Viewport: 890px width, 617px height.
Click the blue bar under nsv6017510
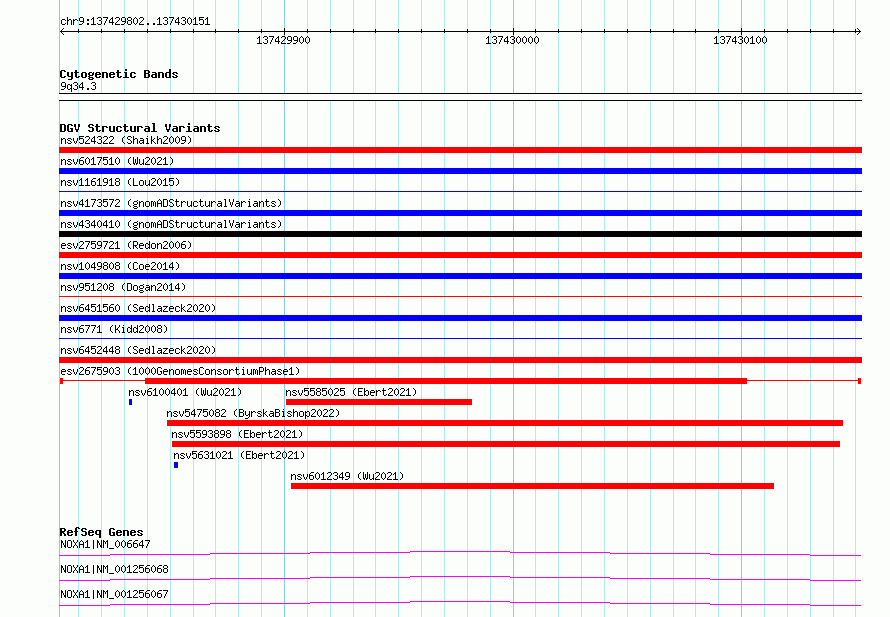tap(460, 171)
